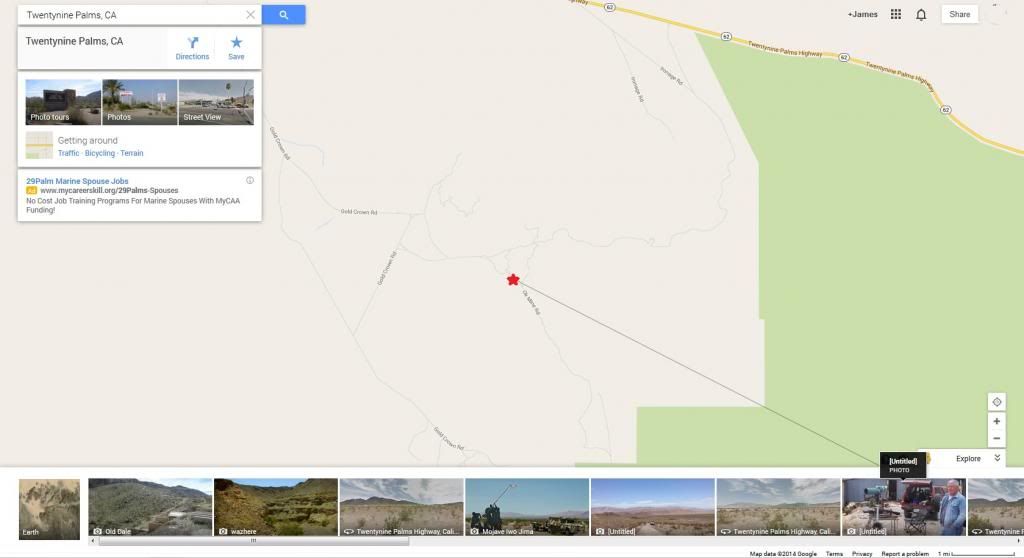Click the my-location target icon
The image size is (1024, 558).
coord(997,402)
